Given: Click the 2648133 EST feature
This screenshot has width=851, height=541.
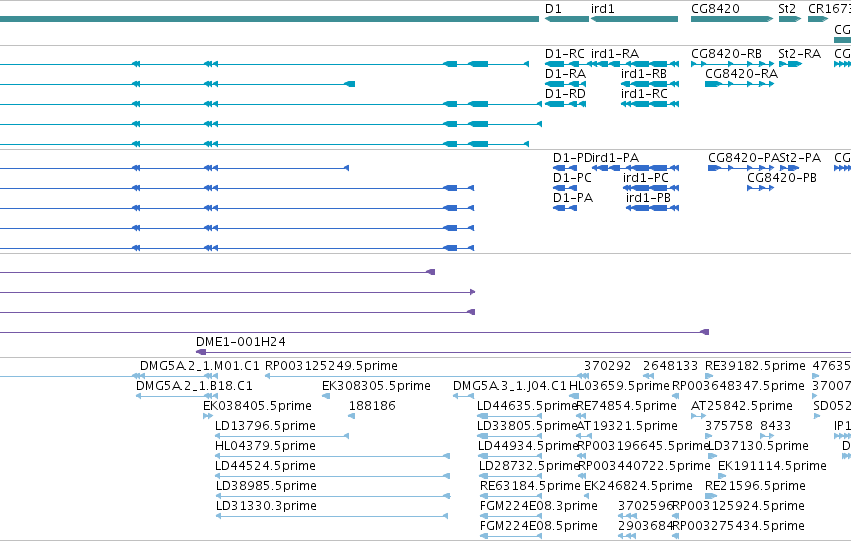Looking at the screenshot, I should coord(649,376).
